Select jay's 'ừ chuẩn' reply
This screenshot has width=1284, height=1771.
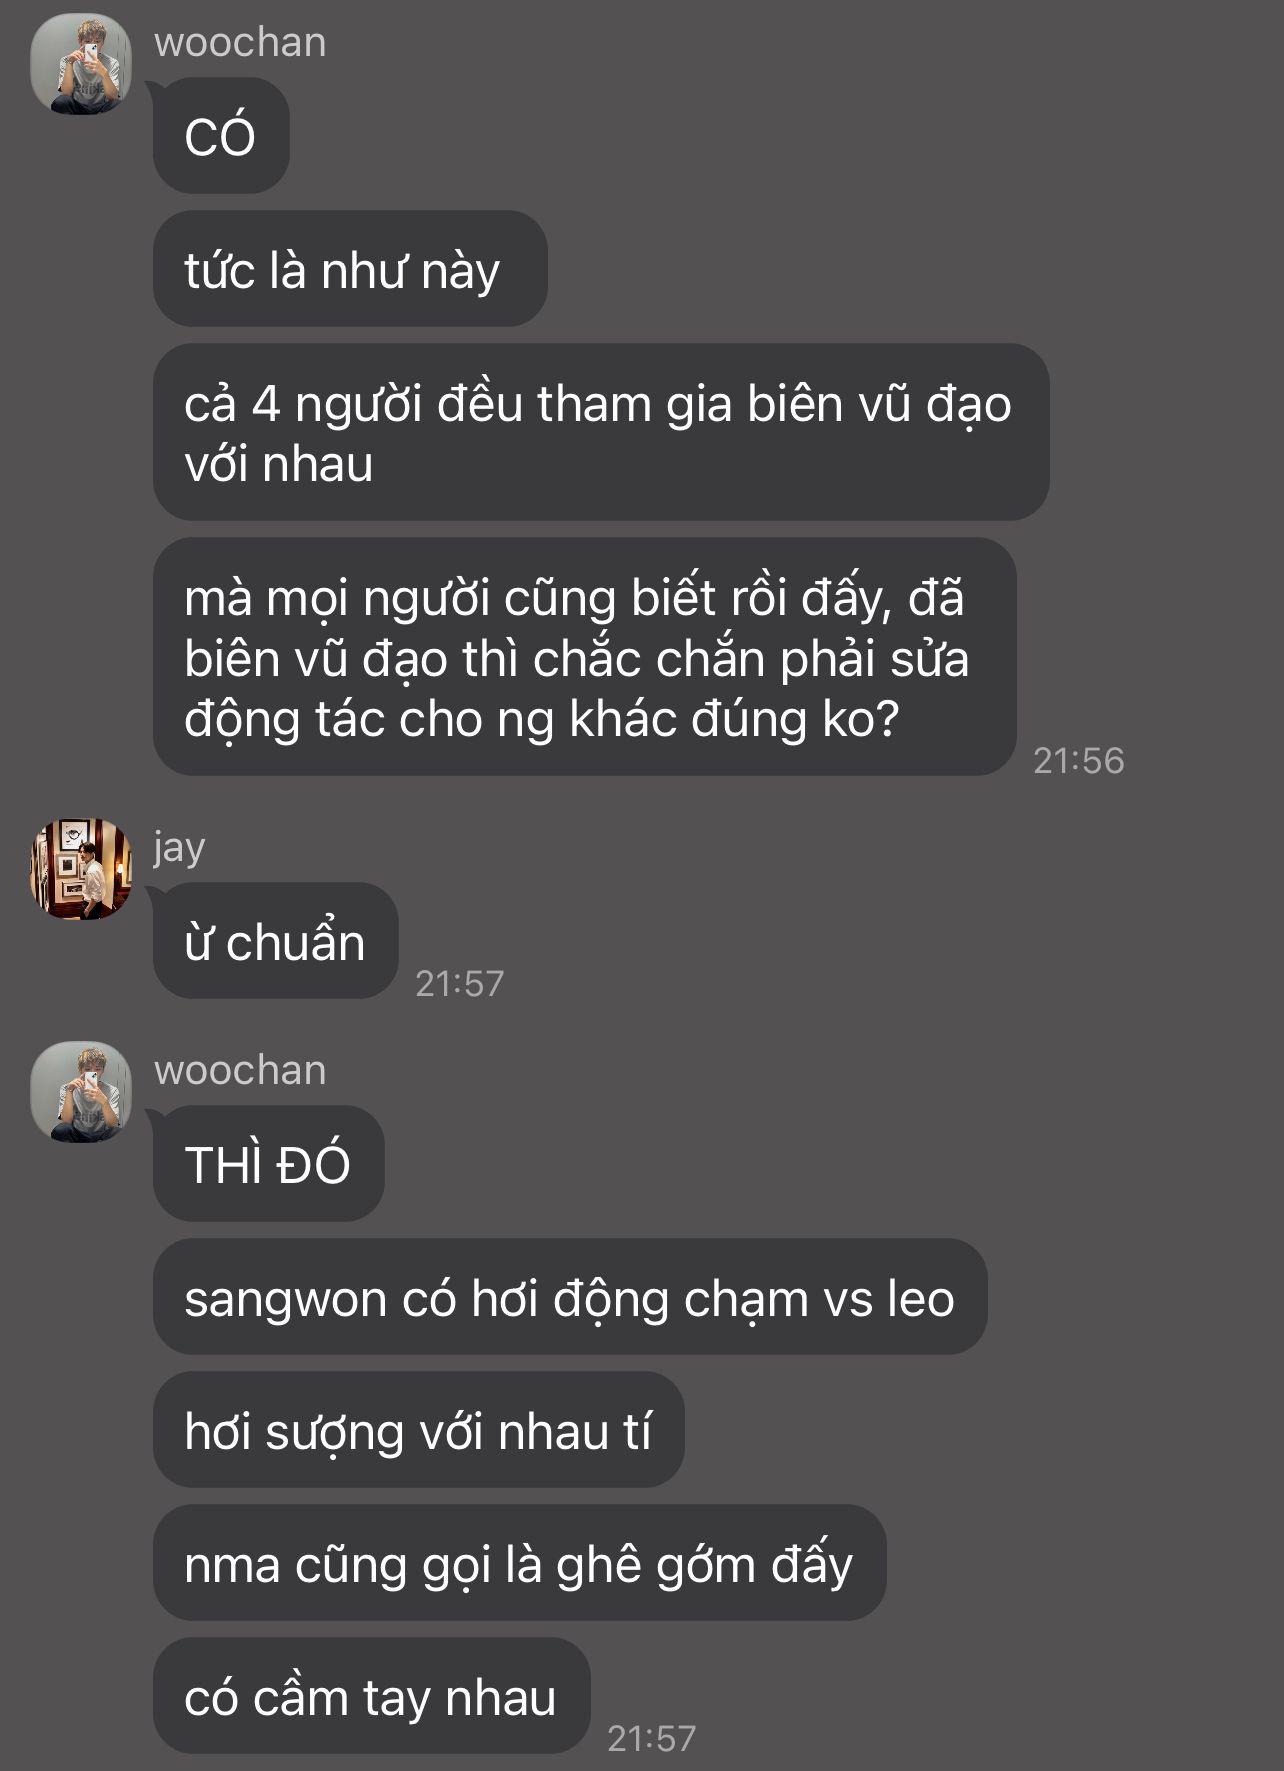tap(275, 941)
